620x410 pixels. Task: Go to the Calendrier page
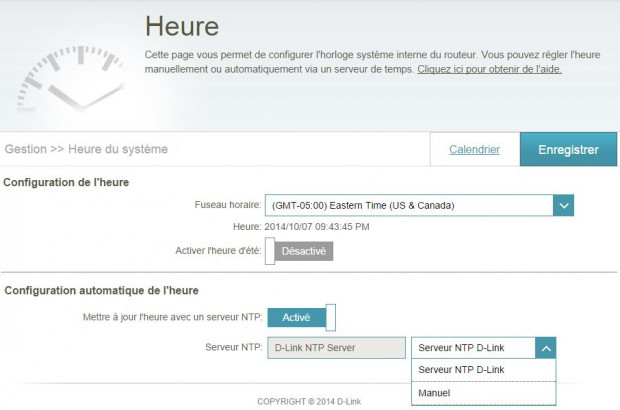pyautogui.click(x=474, y=149)
